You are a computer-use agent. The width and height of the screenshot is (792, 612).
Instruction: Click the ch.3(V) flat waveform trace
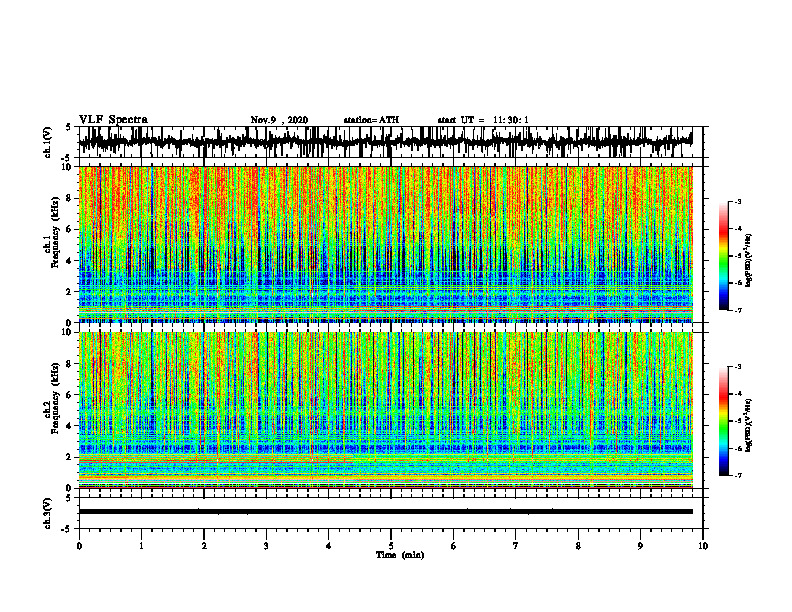(386, 512)
